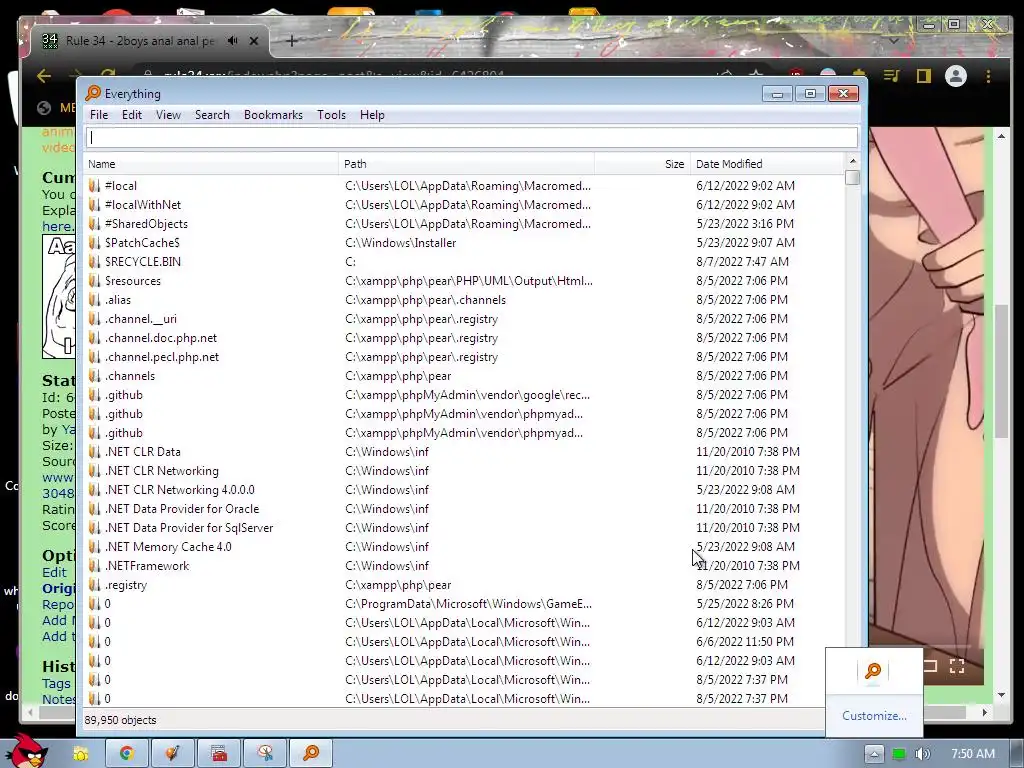
Task: Click the Everything result list scroll-up arrow
Action: pos(852,161)
